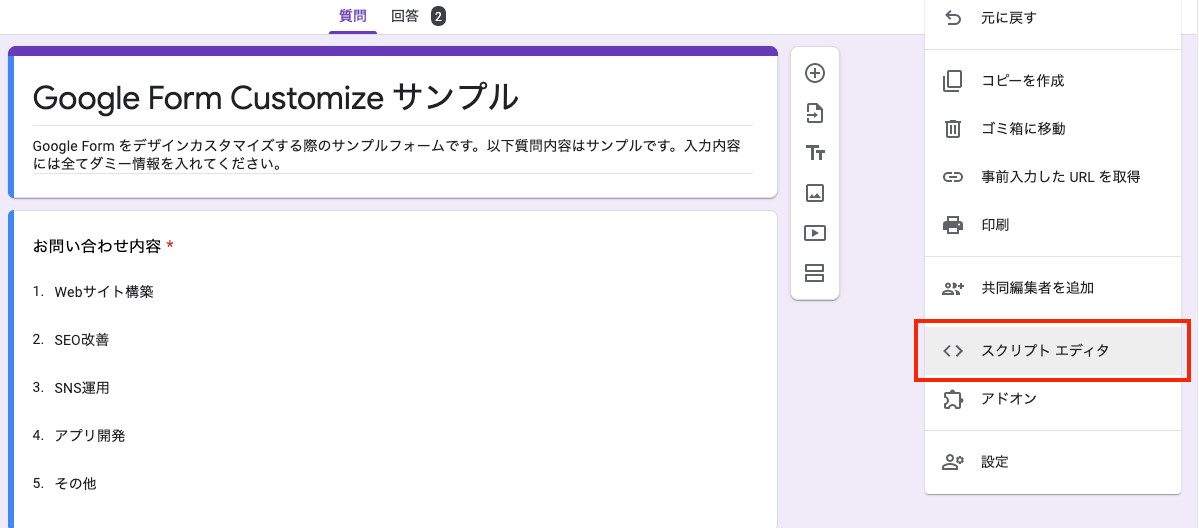Open the 回答 tab
The image size is (1199, 528).
[405, 16]
